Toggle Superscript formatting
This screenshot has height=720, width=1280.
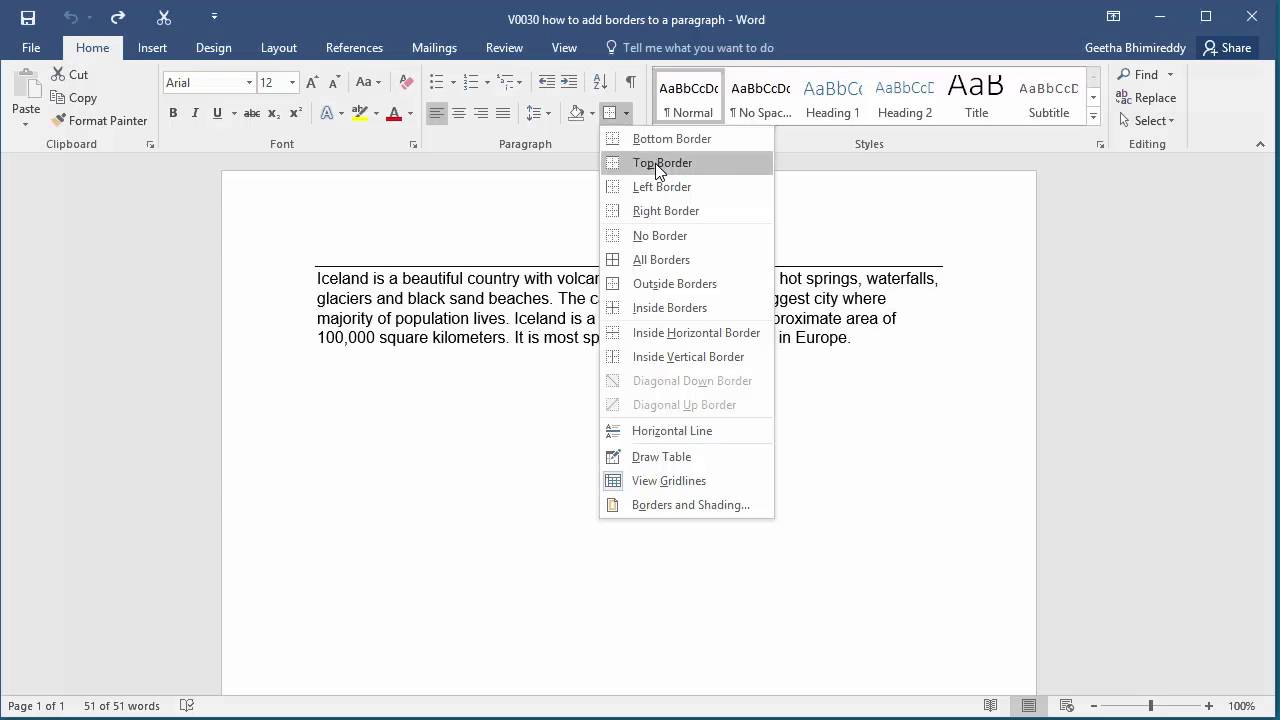(x=296, y=113)
